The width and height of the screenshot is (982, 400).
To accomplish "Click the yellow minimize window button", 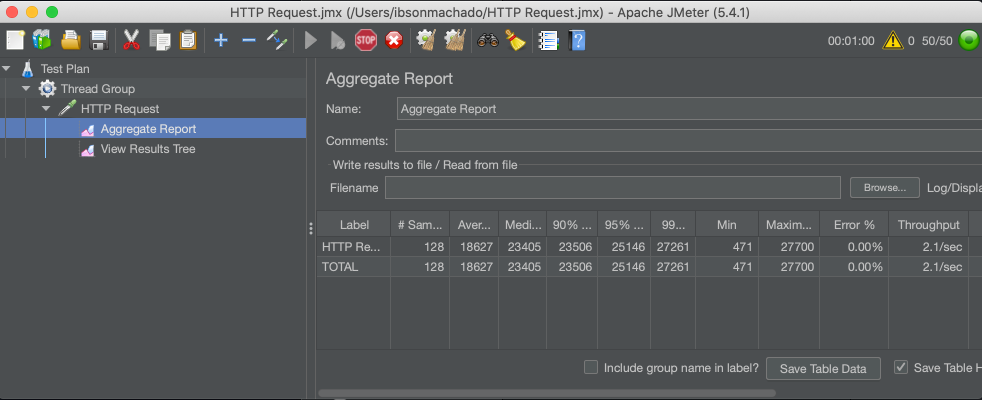I will click(x=32, y=12).
